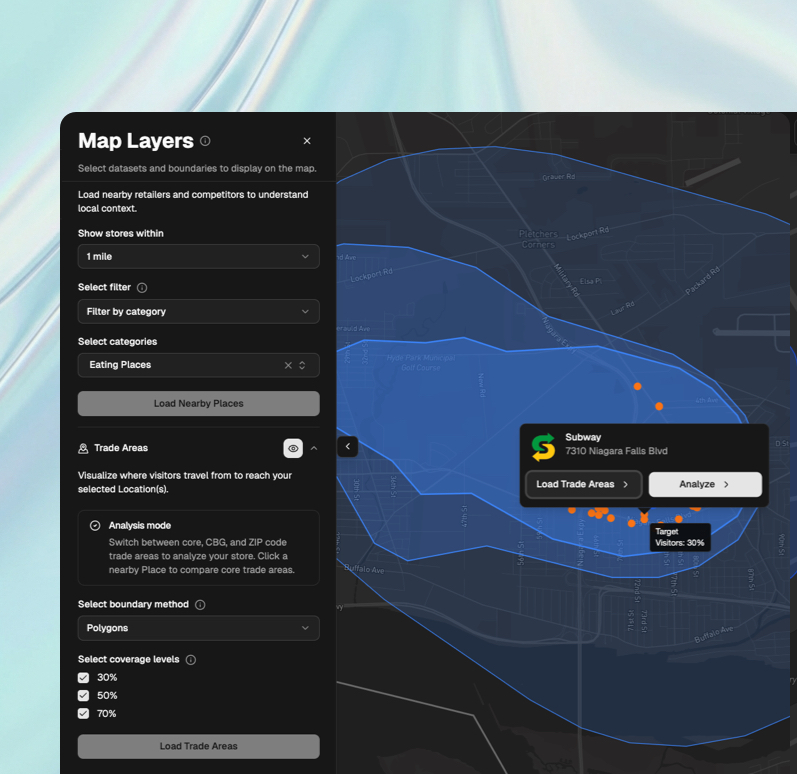Uncheck the 50% coverage level

tap(84, 696)
